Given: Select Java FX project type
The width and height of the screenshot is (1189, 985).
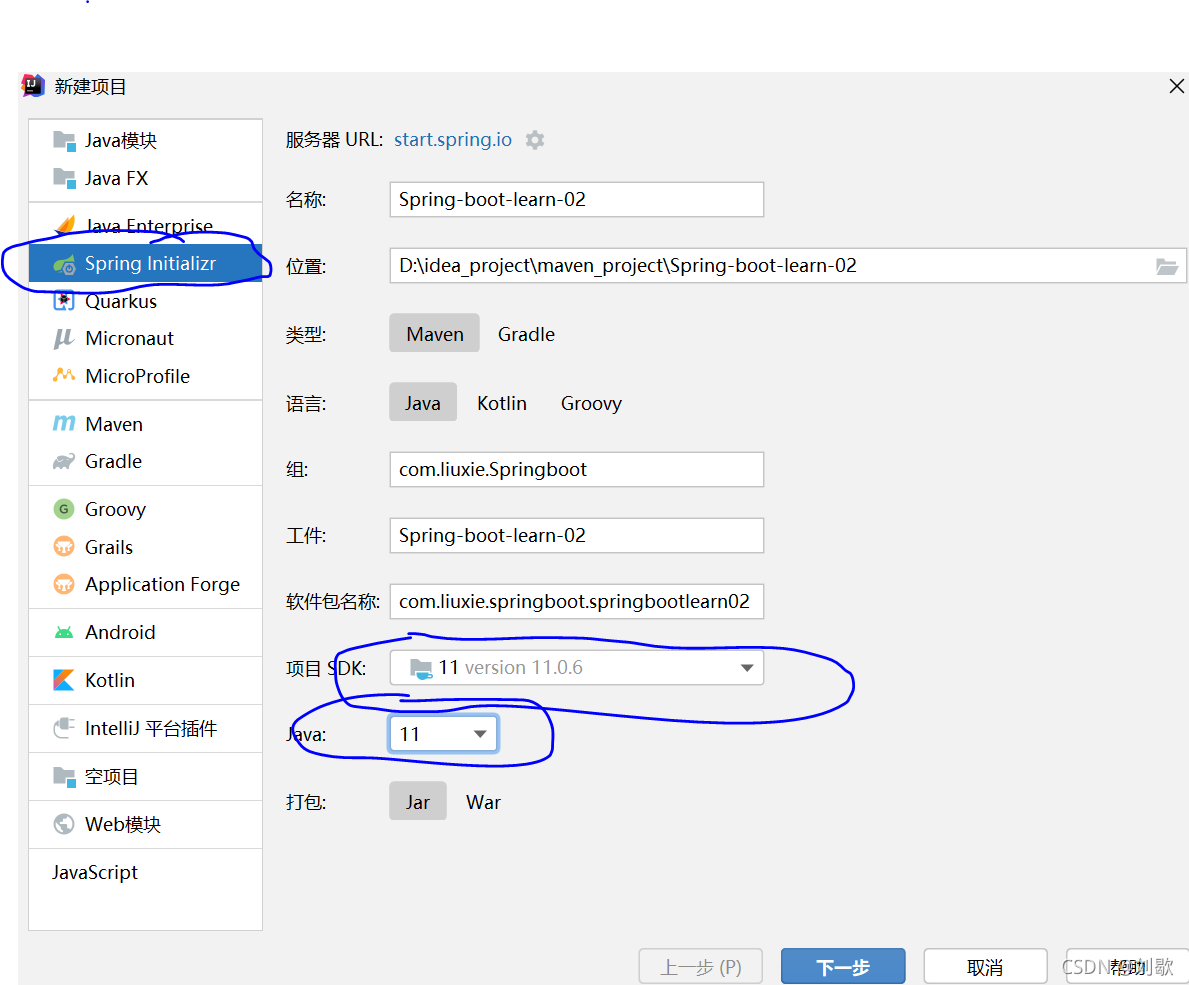Looking at the screenshot, I should click(146, 179).
